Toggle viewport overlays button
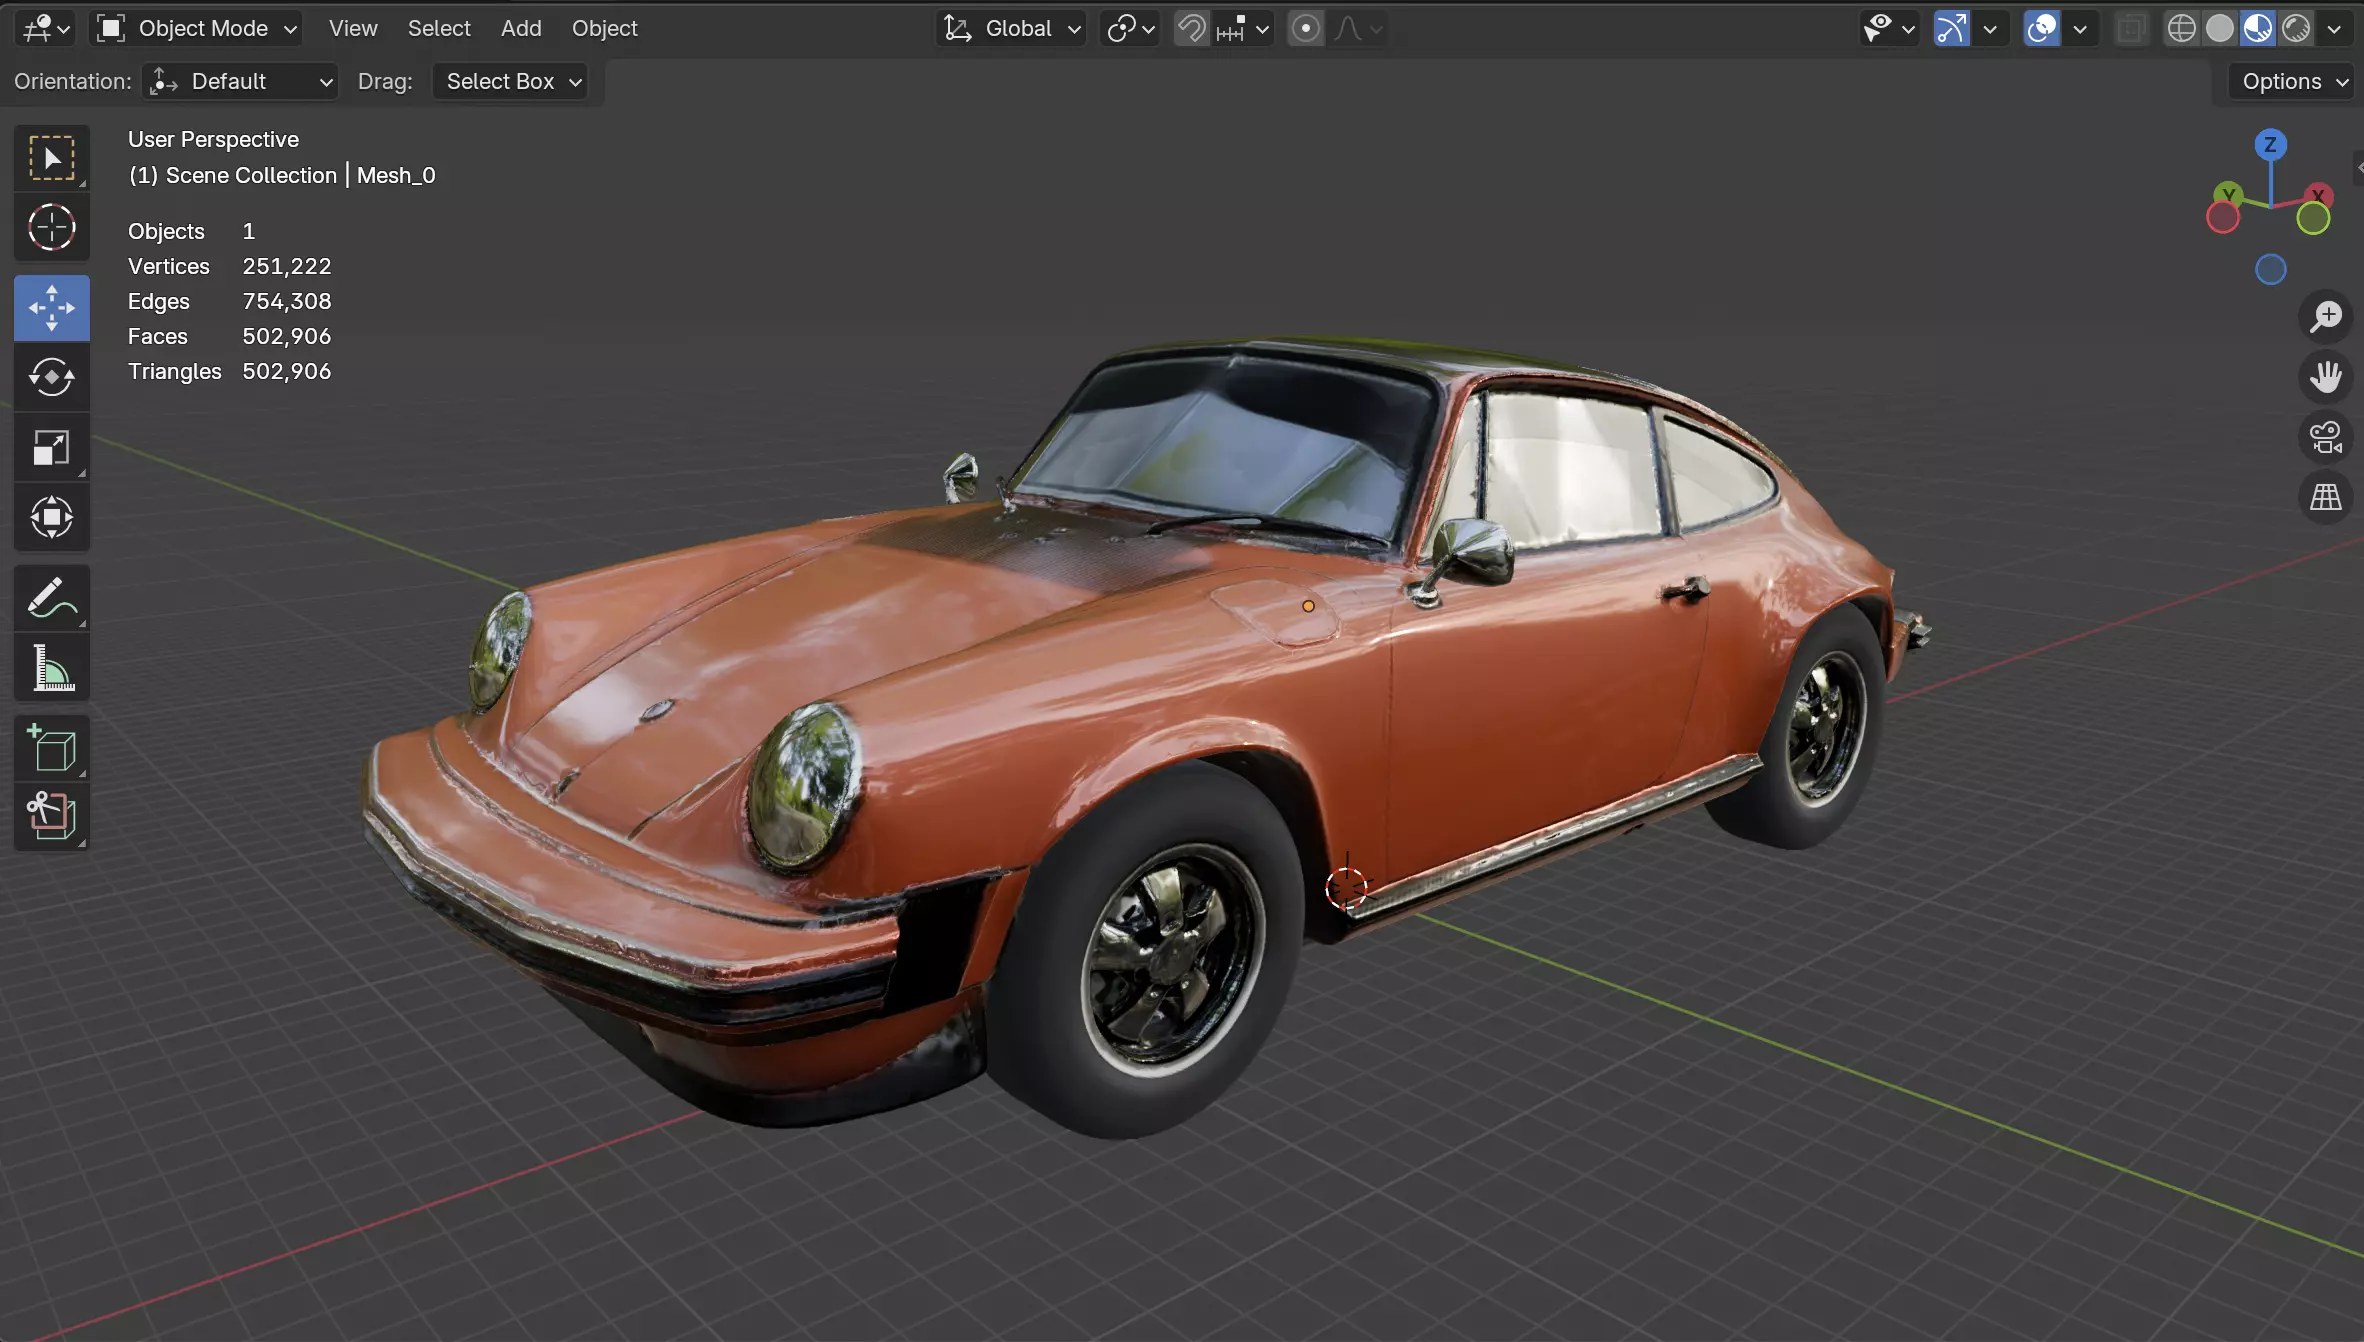Viewport: 2364px width, 1342px height. point(2041,29)
